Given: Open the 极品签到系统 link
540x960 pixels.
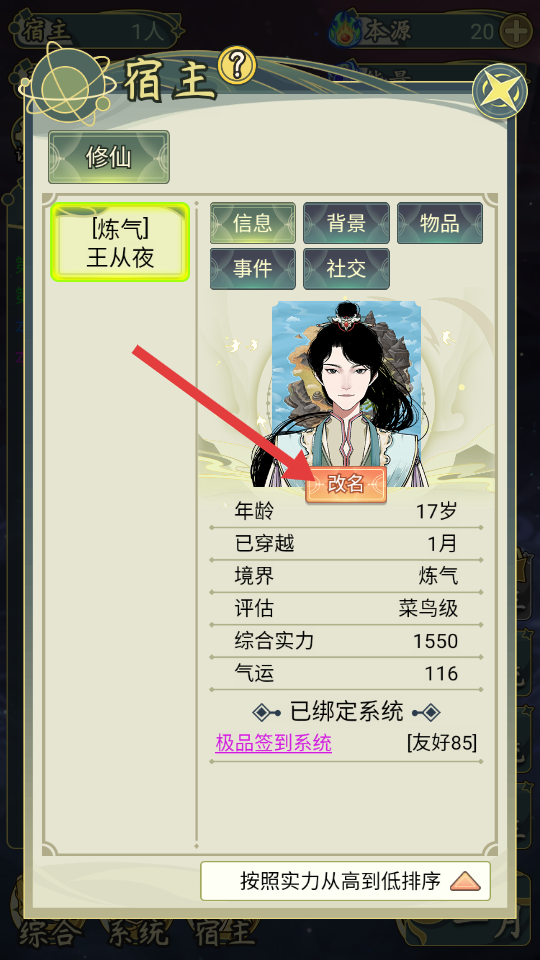Looking at the screenshot, I should [x=274, y=743].
